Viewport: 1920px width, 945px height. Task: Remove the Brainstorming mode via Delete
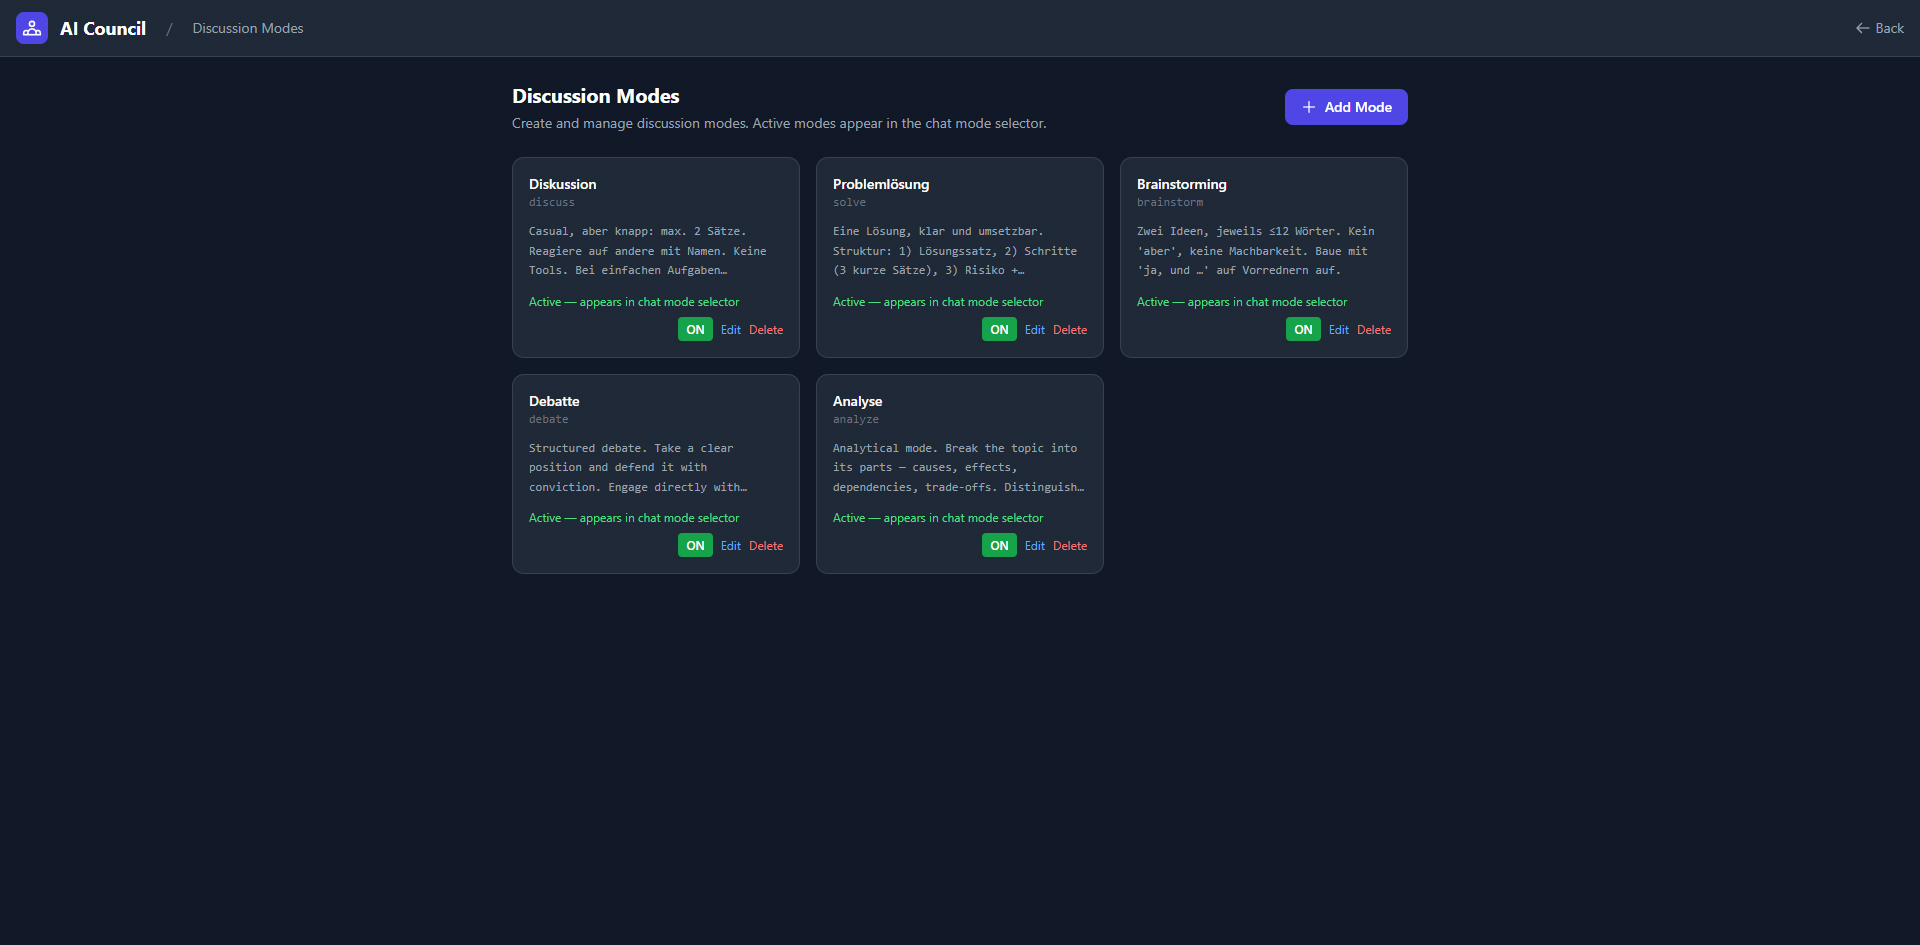(x=1374, y=330)
